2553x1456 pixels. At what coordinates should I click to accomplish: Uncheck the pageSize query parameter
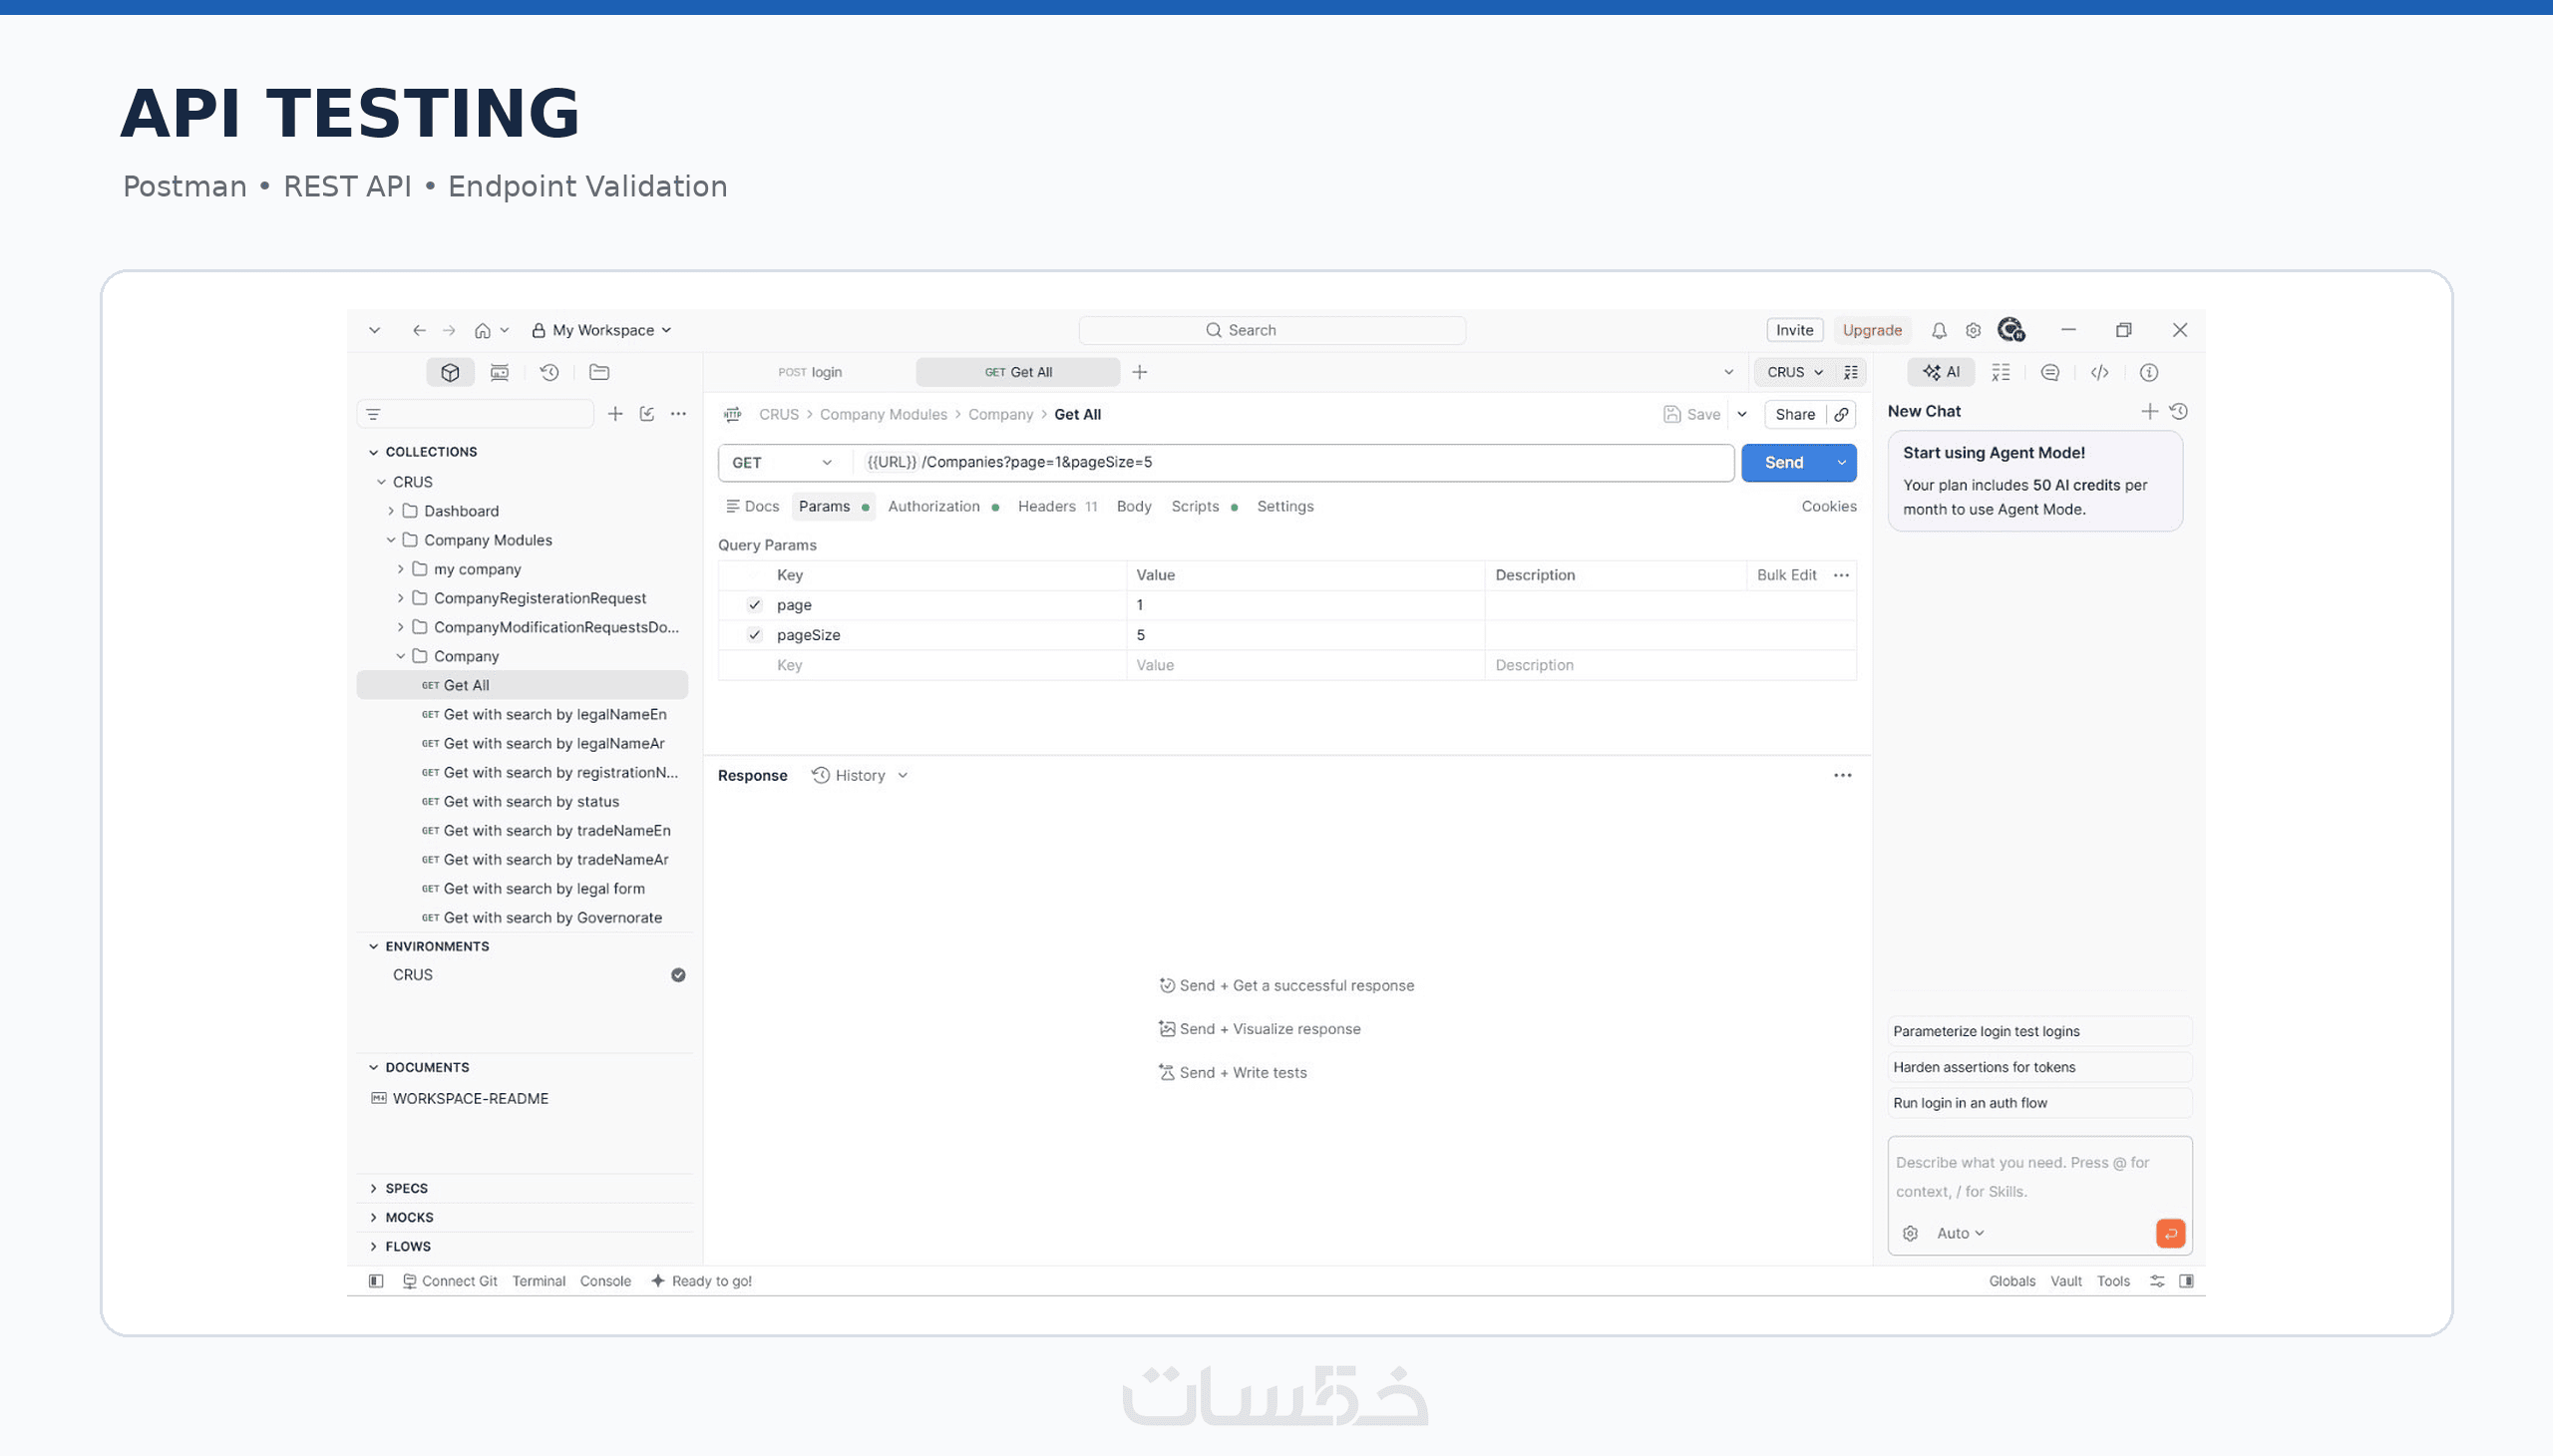tap(754, 635)
